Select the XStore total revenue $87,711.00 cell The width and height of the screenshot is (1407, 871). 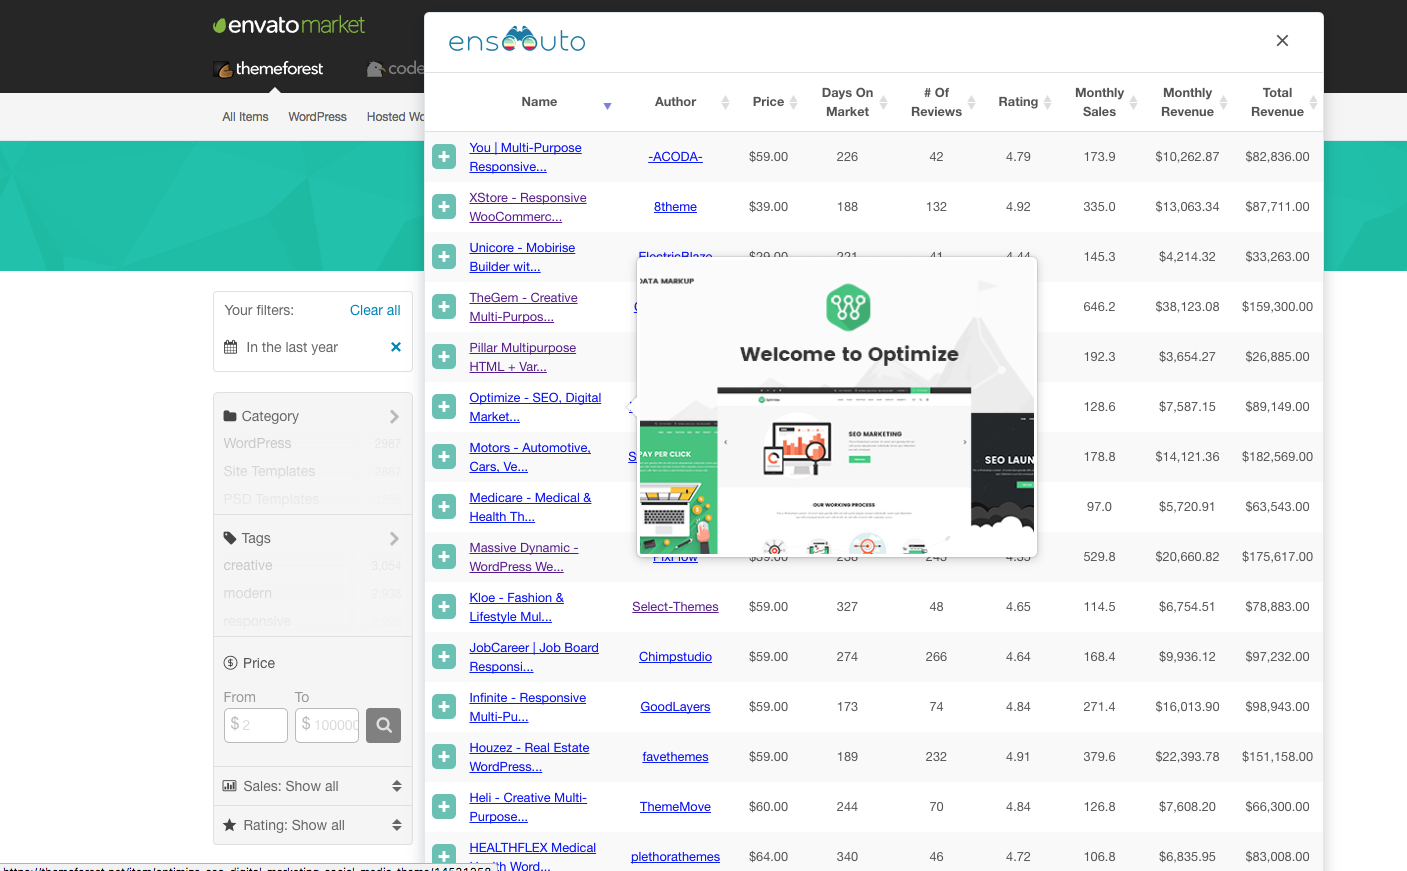tap(1277, 207)
